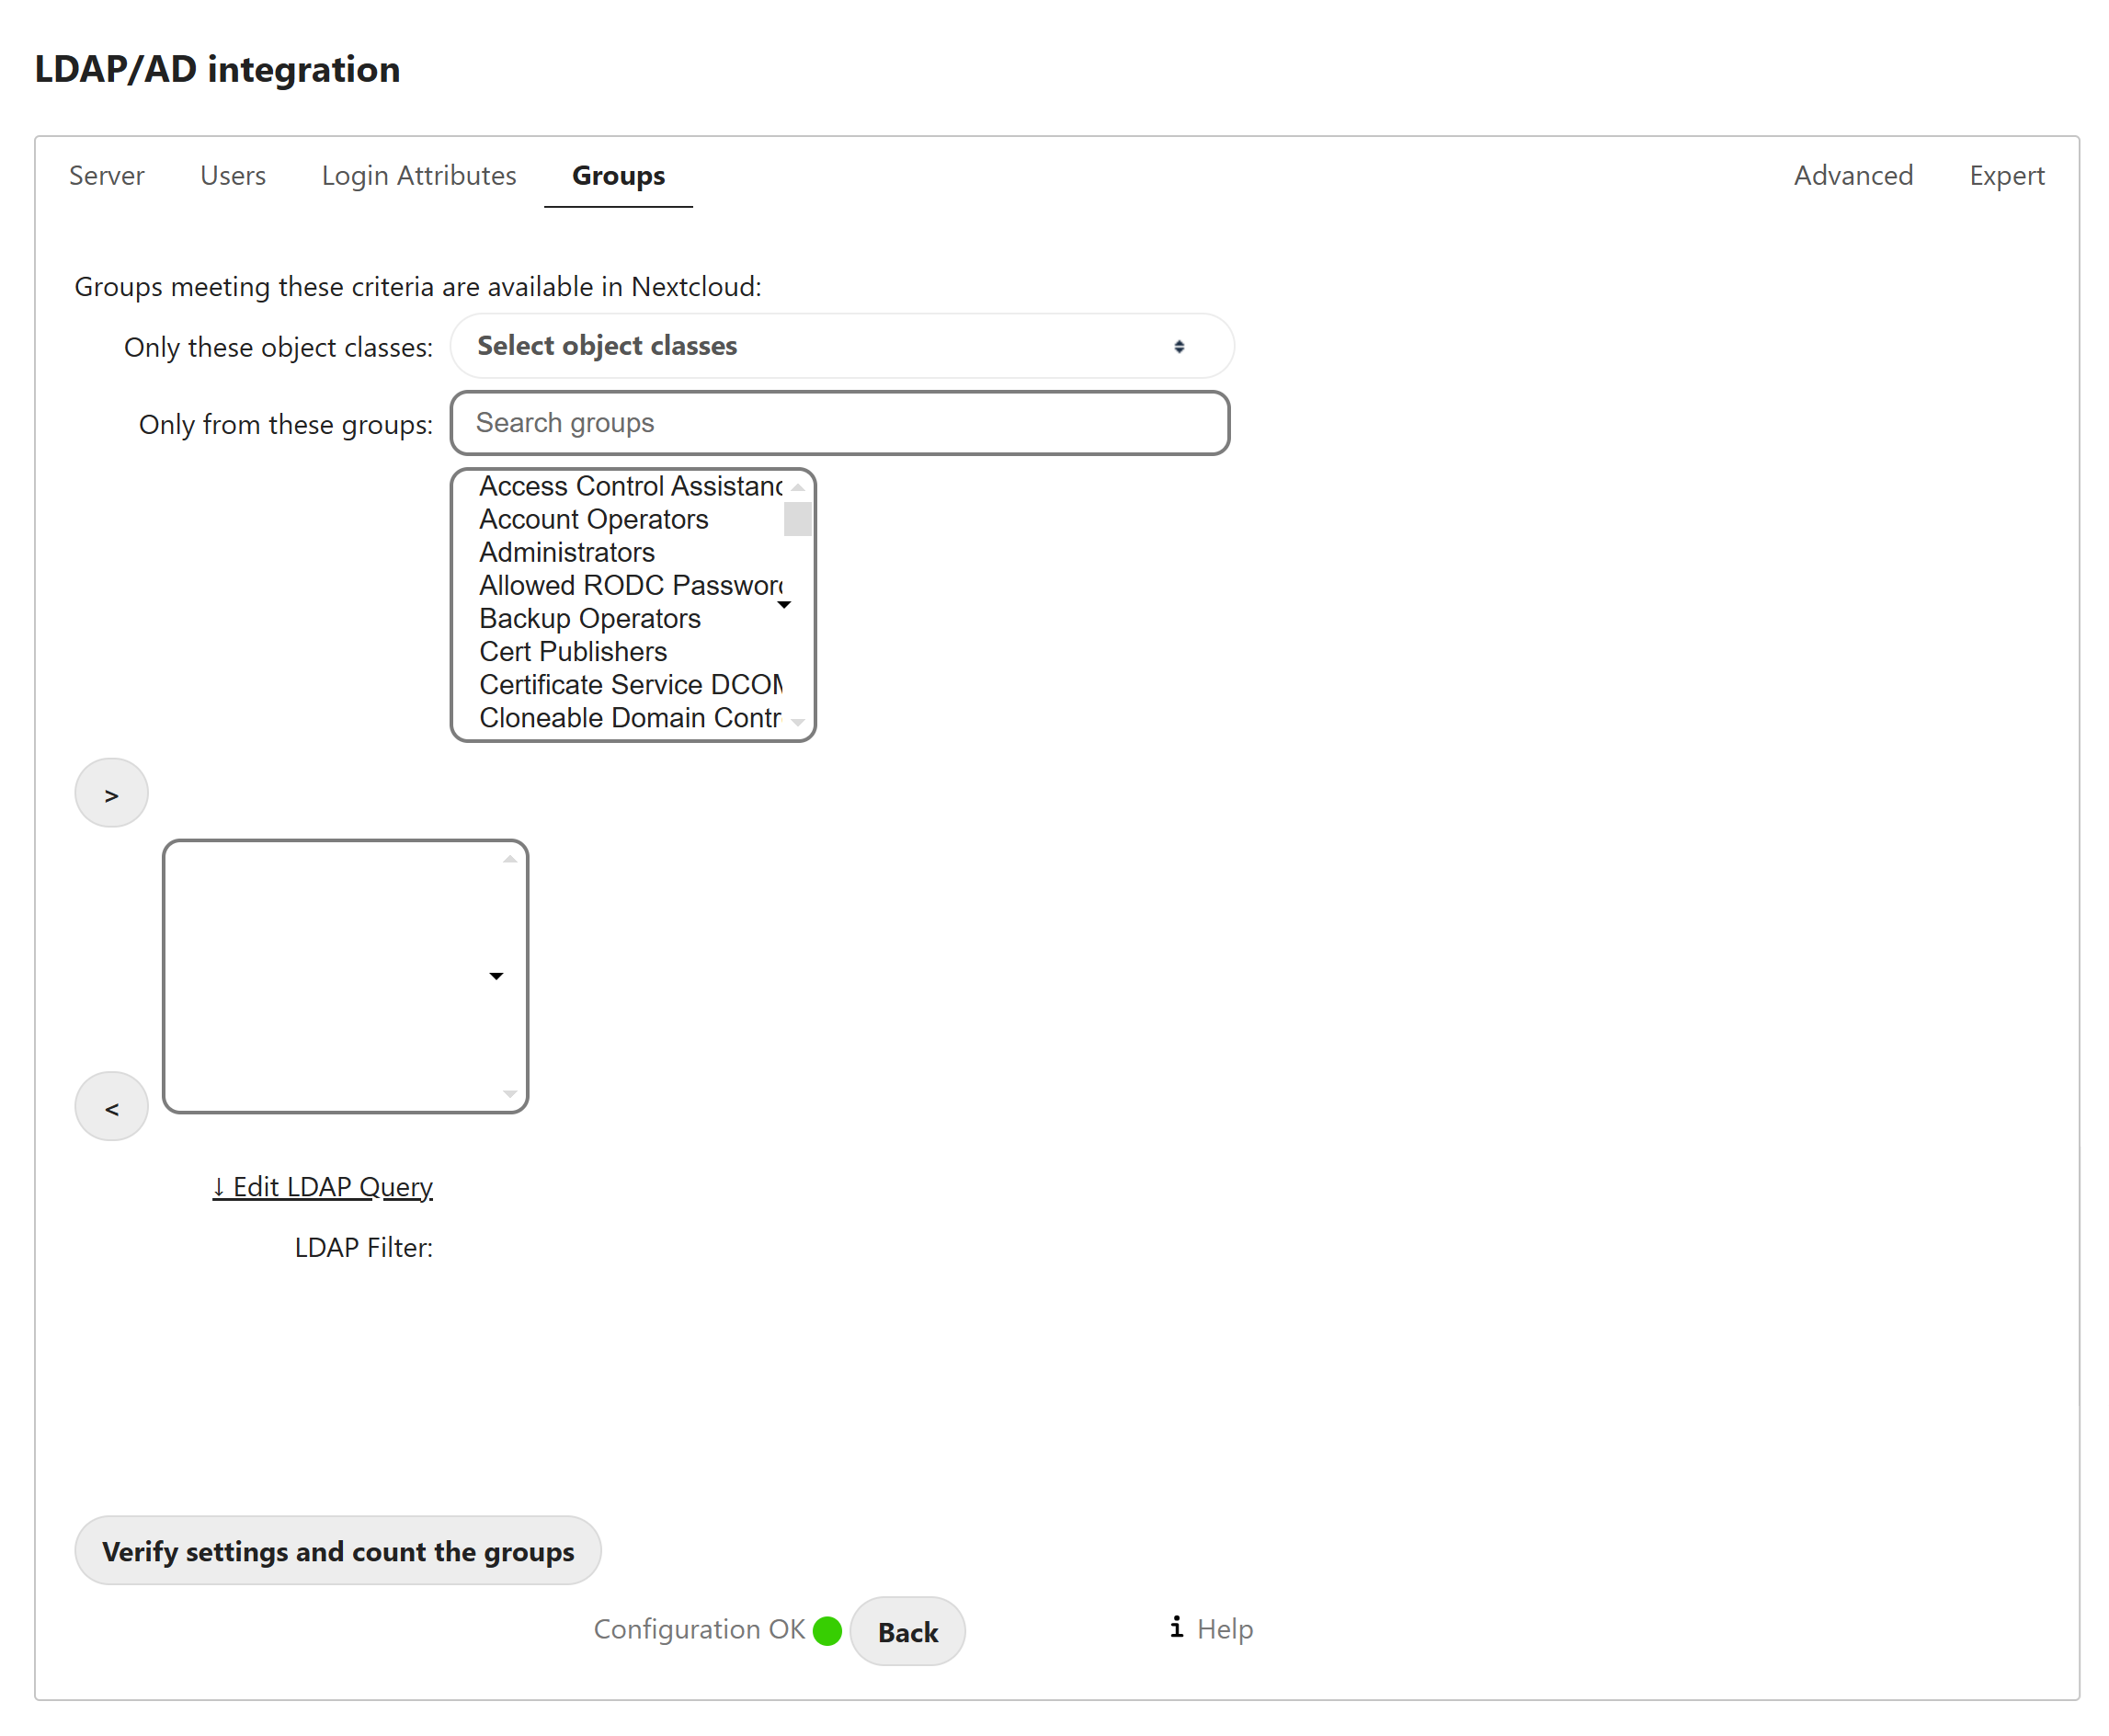
Task: Focus the Search groups input field
Action: tap(840, 423)
